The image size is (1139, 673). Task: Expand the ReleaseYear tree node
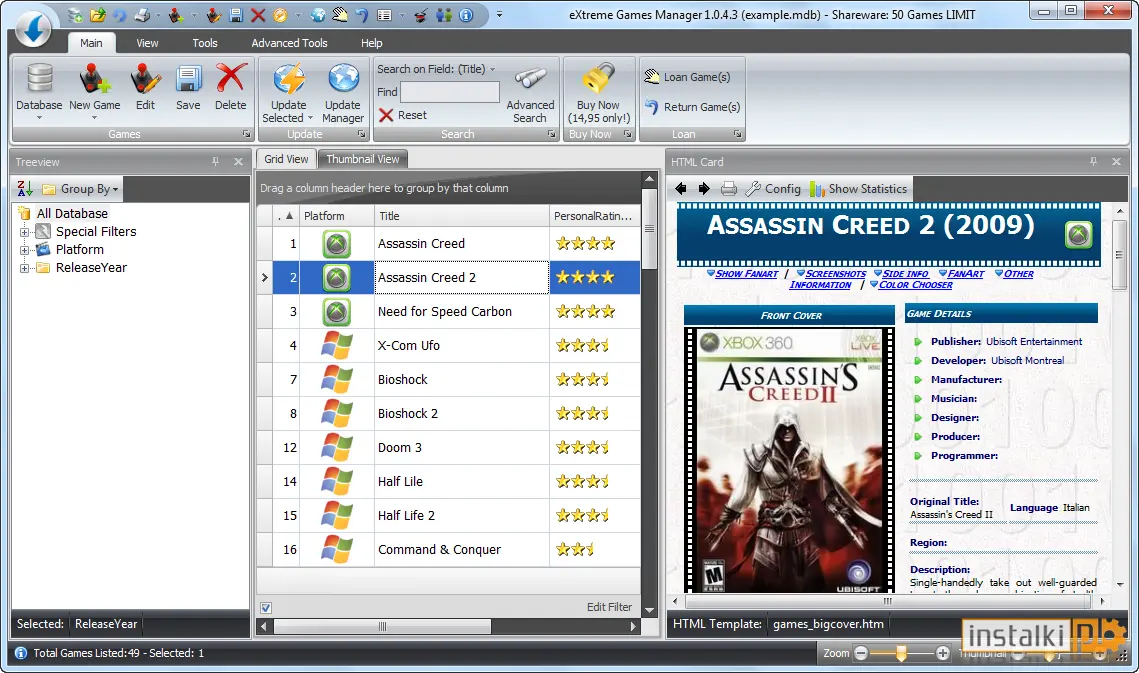24,268
